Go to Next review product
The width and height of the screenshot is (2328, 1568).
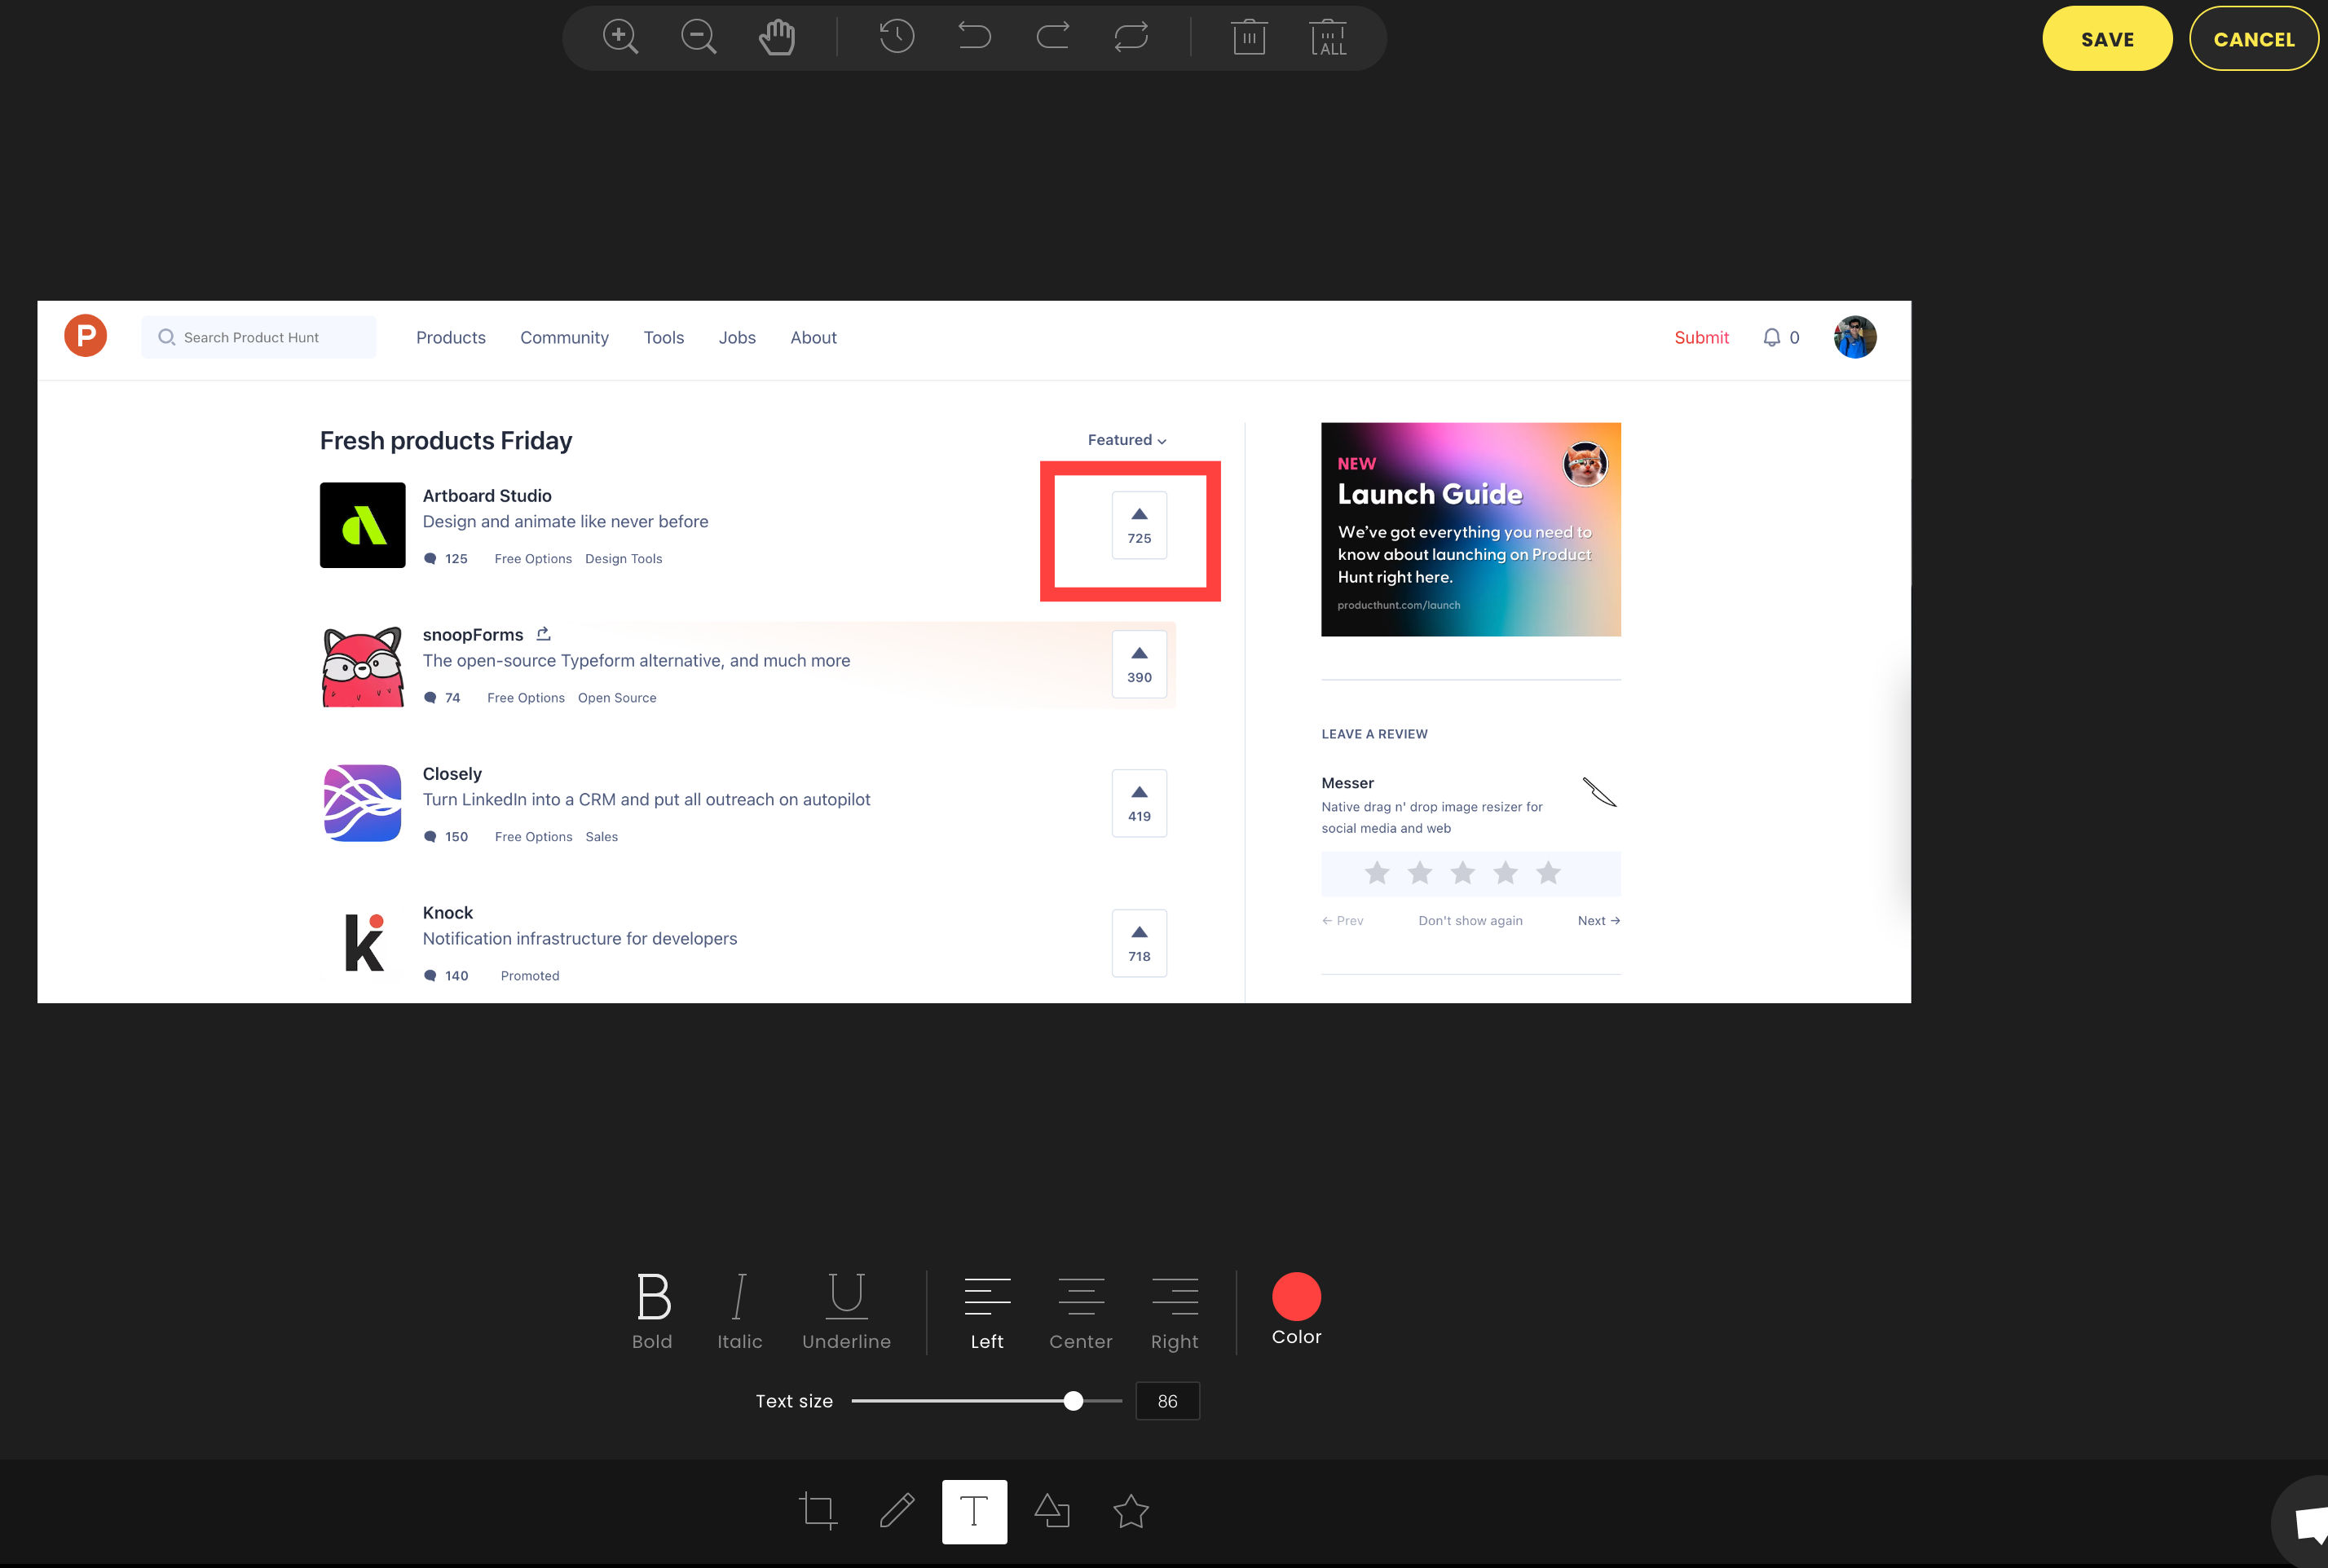(x=1598, y=921)
